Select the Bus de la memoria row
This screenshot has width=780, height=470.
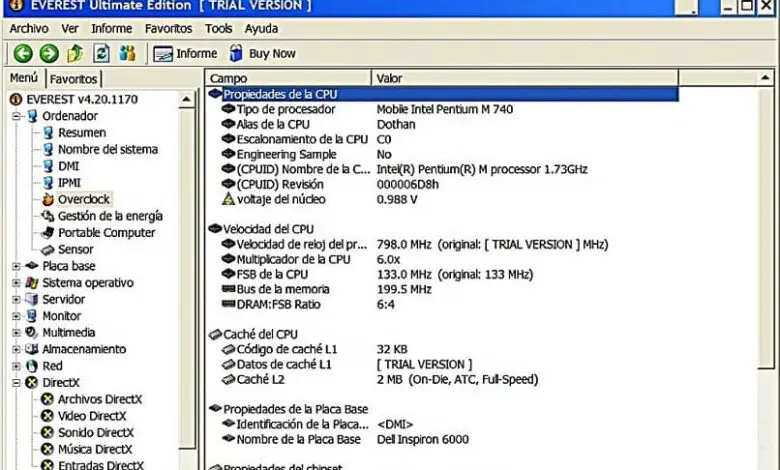pos(443,289)
